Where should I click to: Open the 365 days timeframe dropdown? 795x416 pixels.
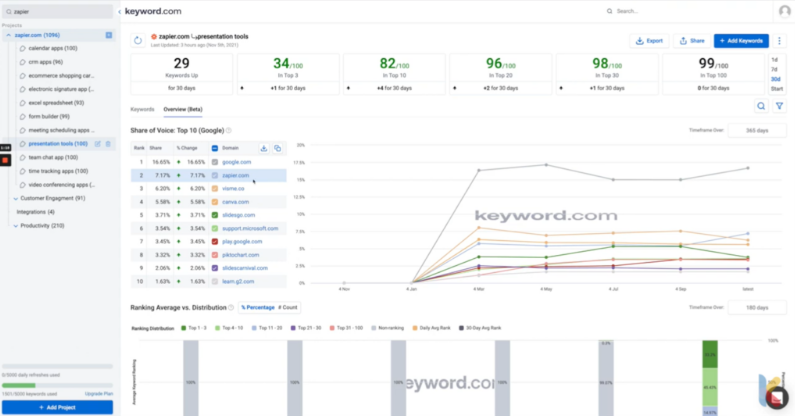(x=757, y=130)
